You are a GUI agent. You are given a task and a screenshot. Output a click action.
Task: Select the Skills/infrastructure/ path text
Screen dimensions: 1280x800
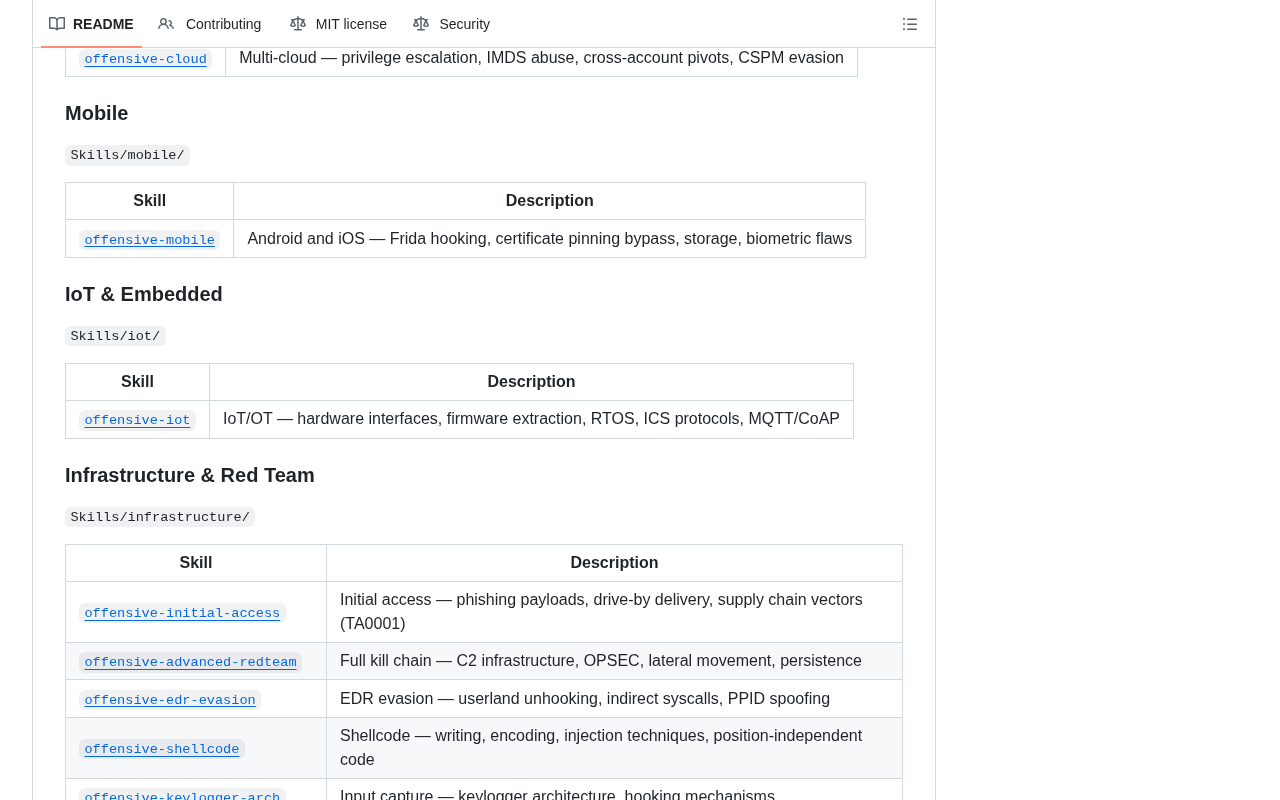(160, 517)
